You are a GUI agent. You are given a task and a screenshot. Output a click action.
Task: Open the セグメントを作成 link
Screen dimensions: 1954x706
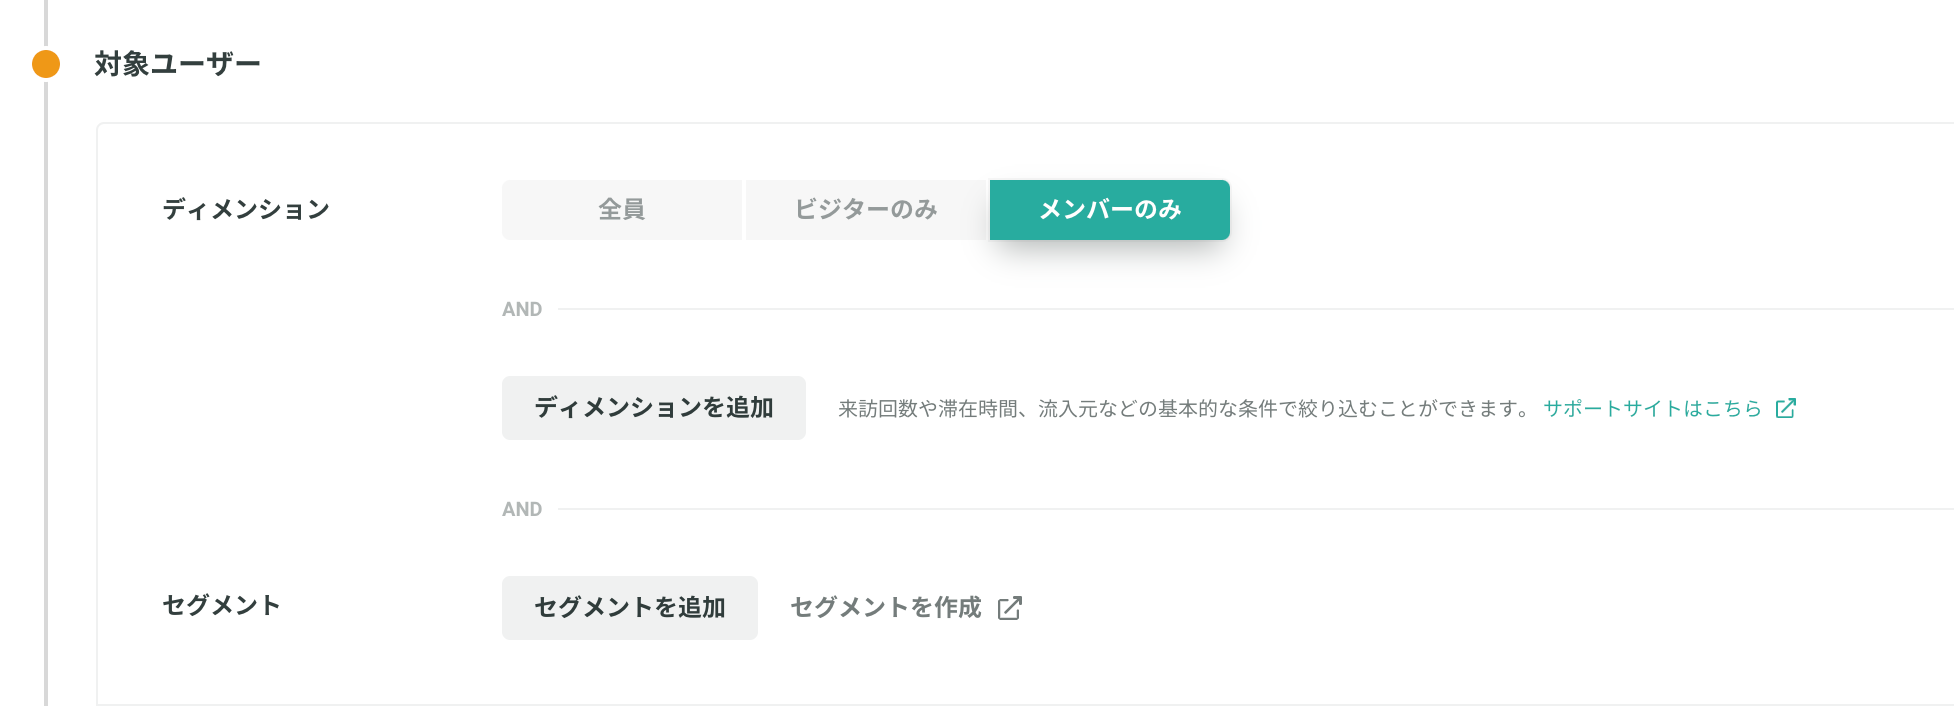coord(886,608)
